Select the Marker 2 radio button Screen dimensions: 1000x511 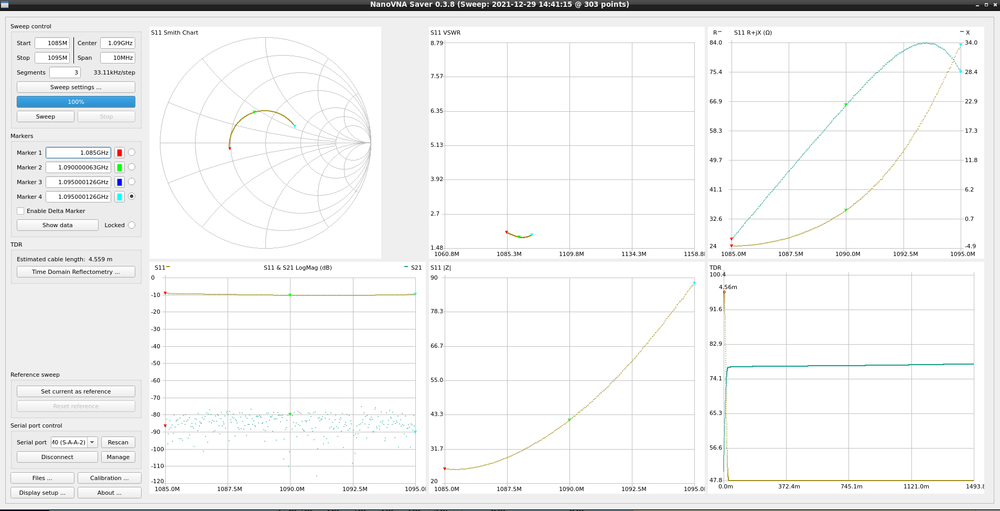point(132,167)
